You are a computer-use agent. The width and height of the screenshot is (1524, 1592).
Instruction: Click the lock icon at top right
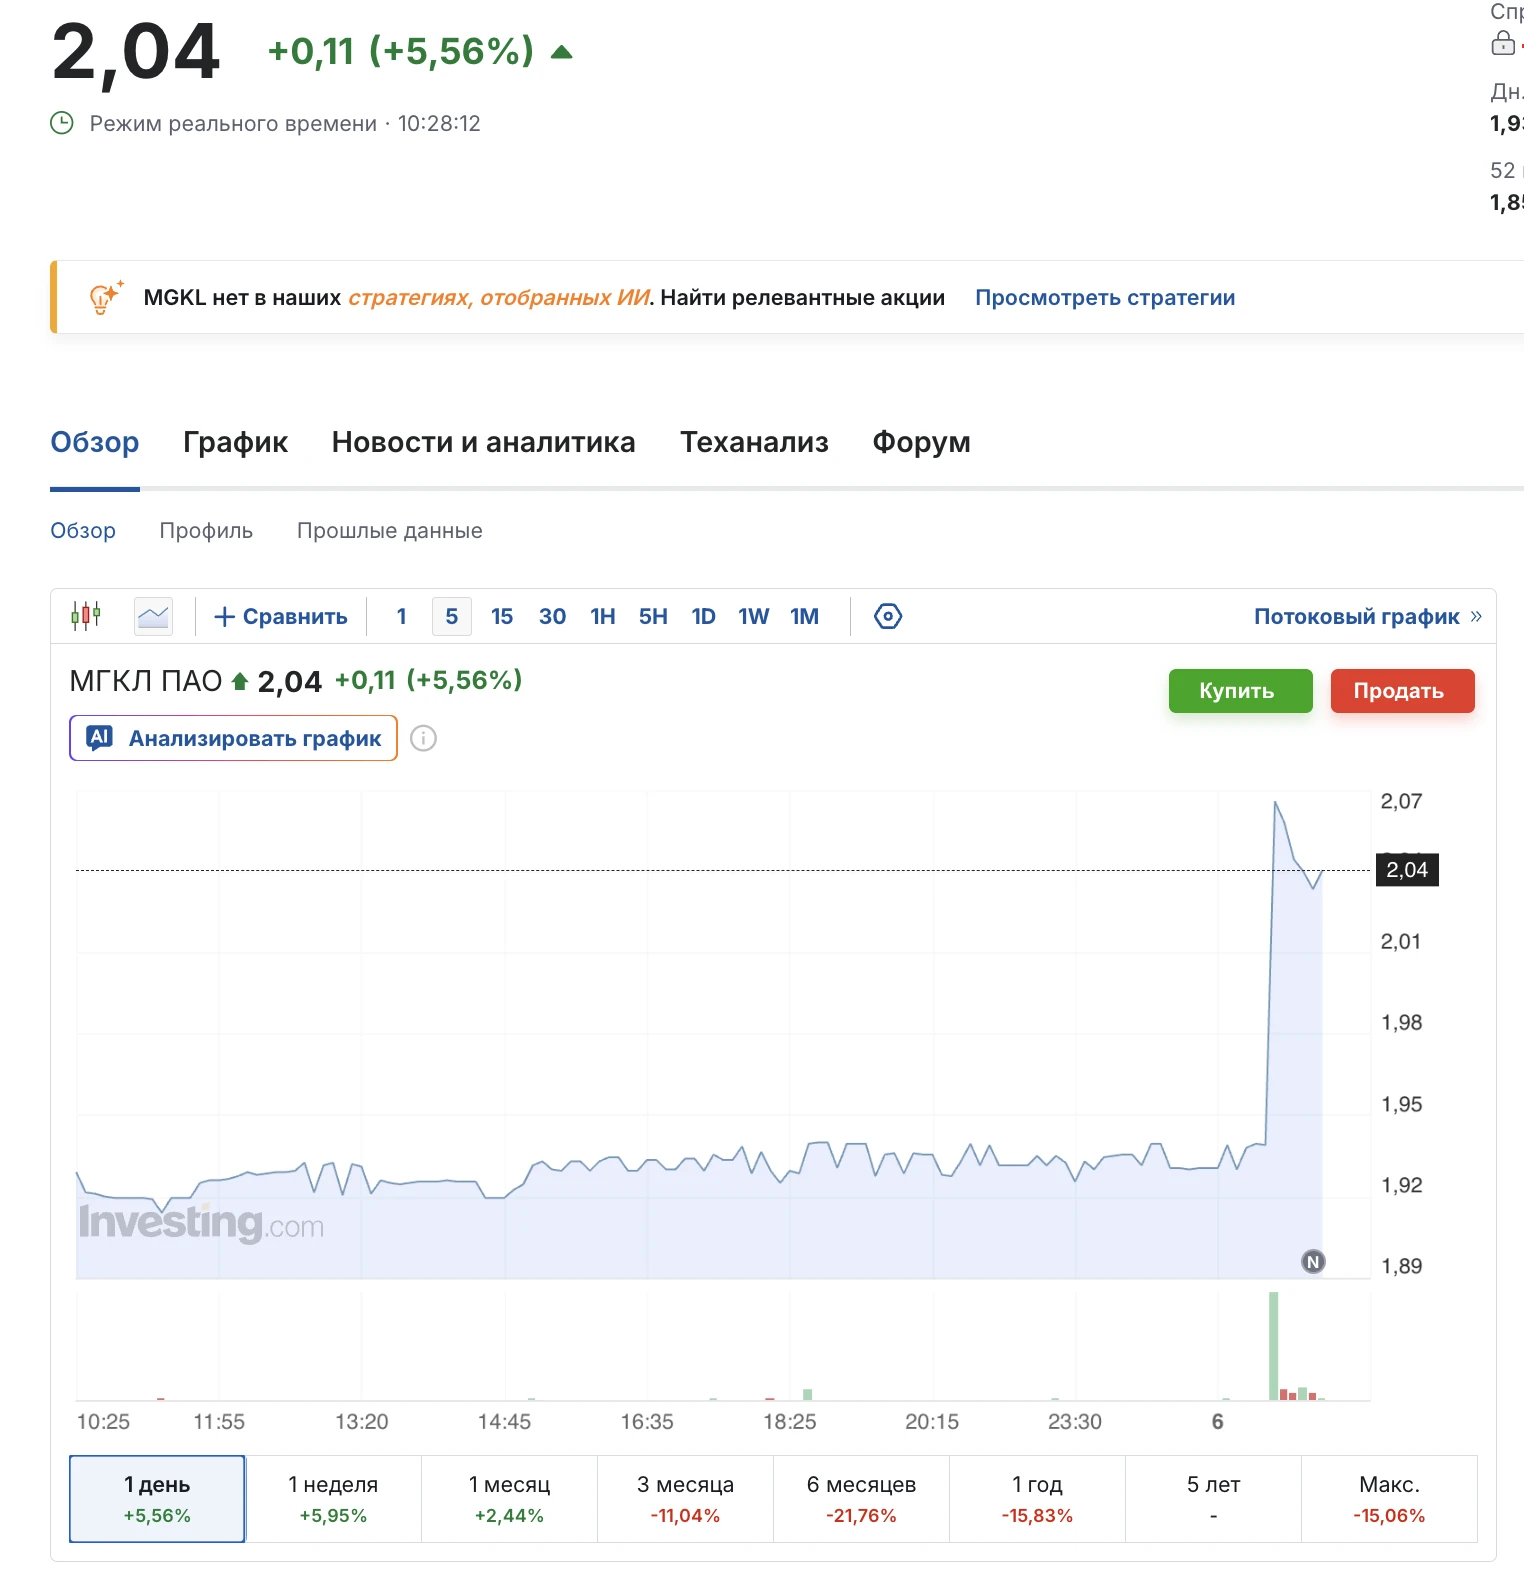(x=1503, y=43)
